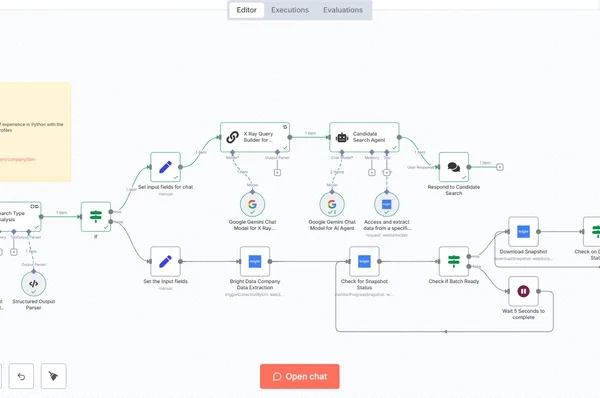Image resolution: width=600 pixels, height=398 pixels.
Task: Add node at Output Parser plus connector
Action: tap(277, 173)
